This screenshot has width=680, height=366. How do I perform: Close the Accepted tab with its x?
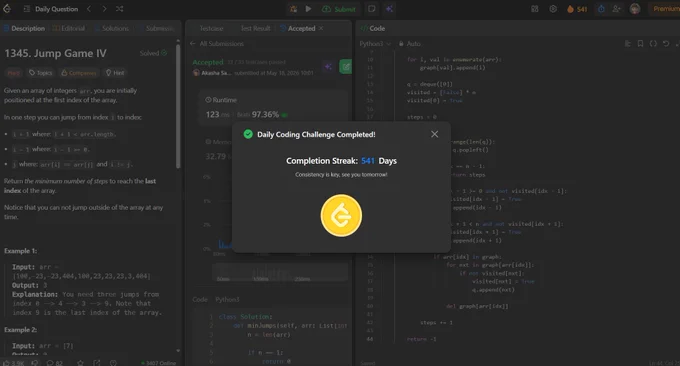click(321, 28)
